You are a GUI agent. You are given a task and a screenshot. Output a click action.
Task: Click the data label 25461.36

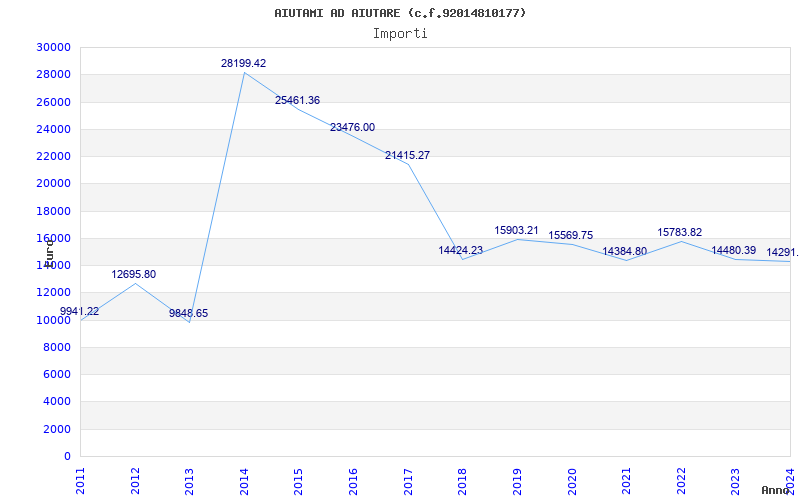pos(297,101)
